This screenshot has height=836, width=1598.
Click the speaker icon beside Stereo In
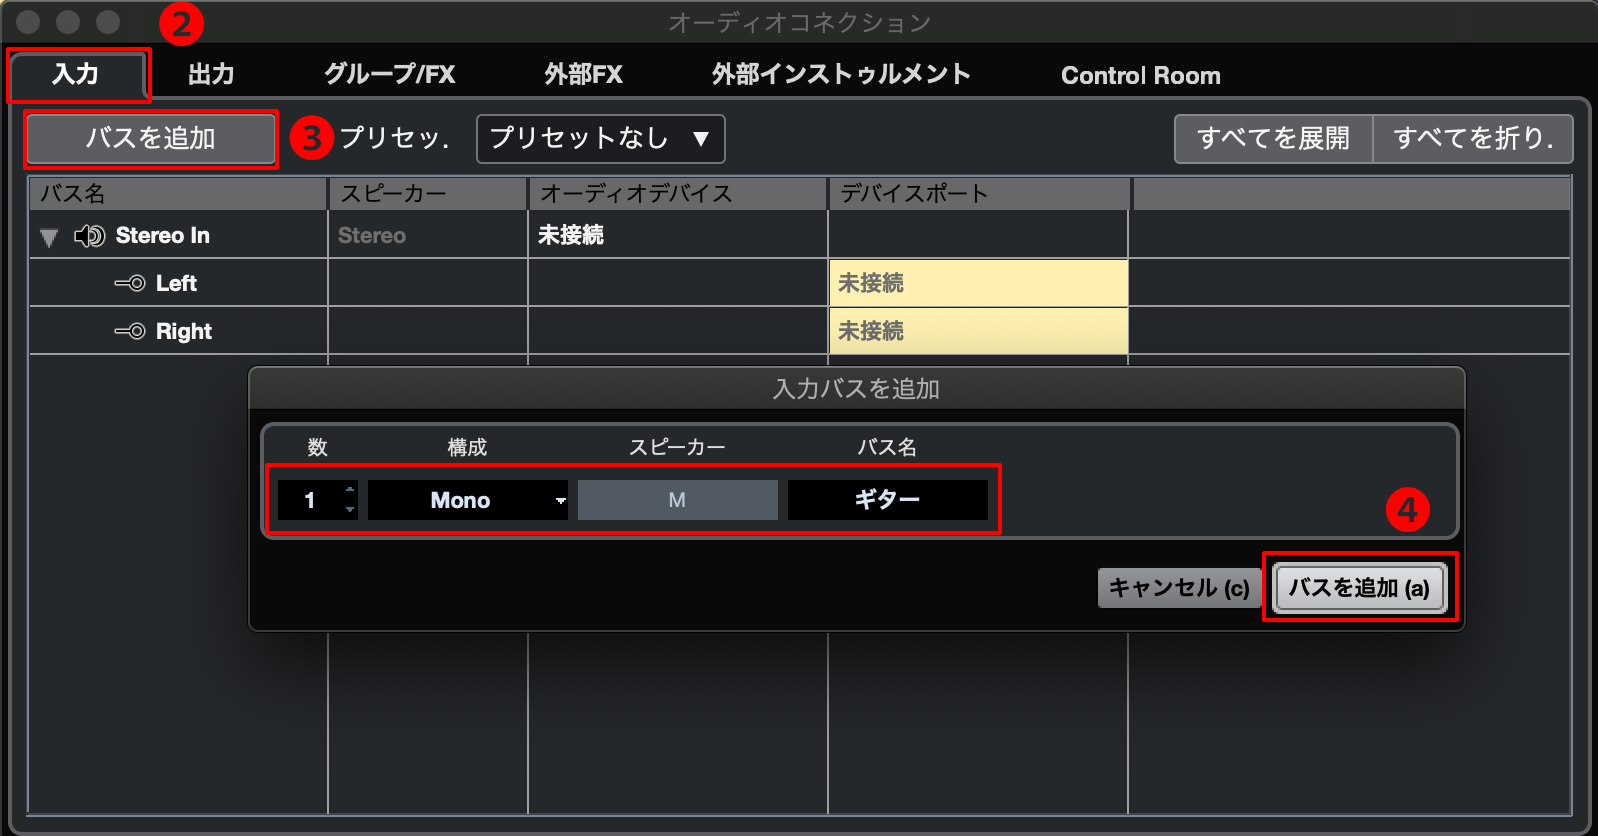(89, 236)
